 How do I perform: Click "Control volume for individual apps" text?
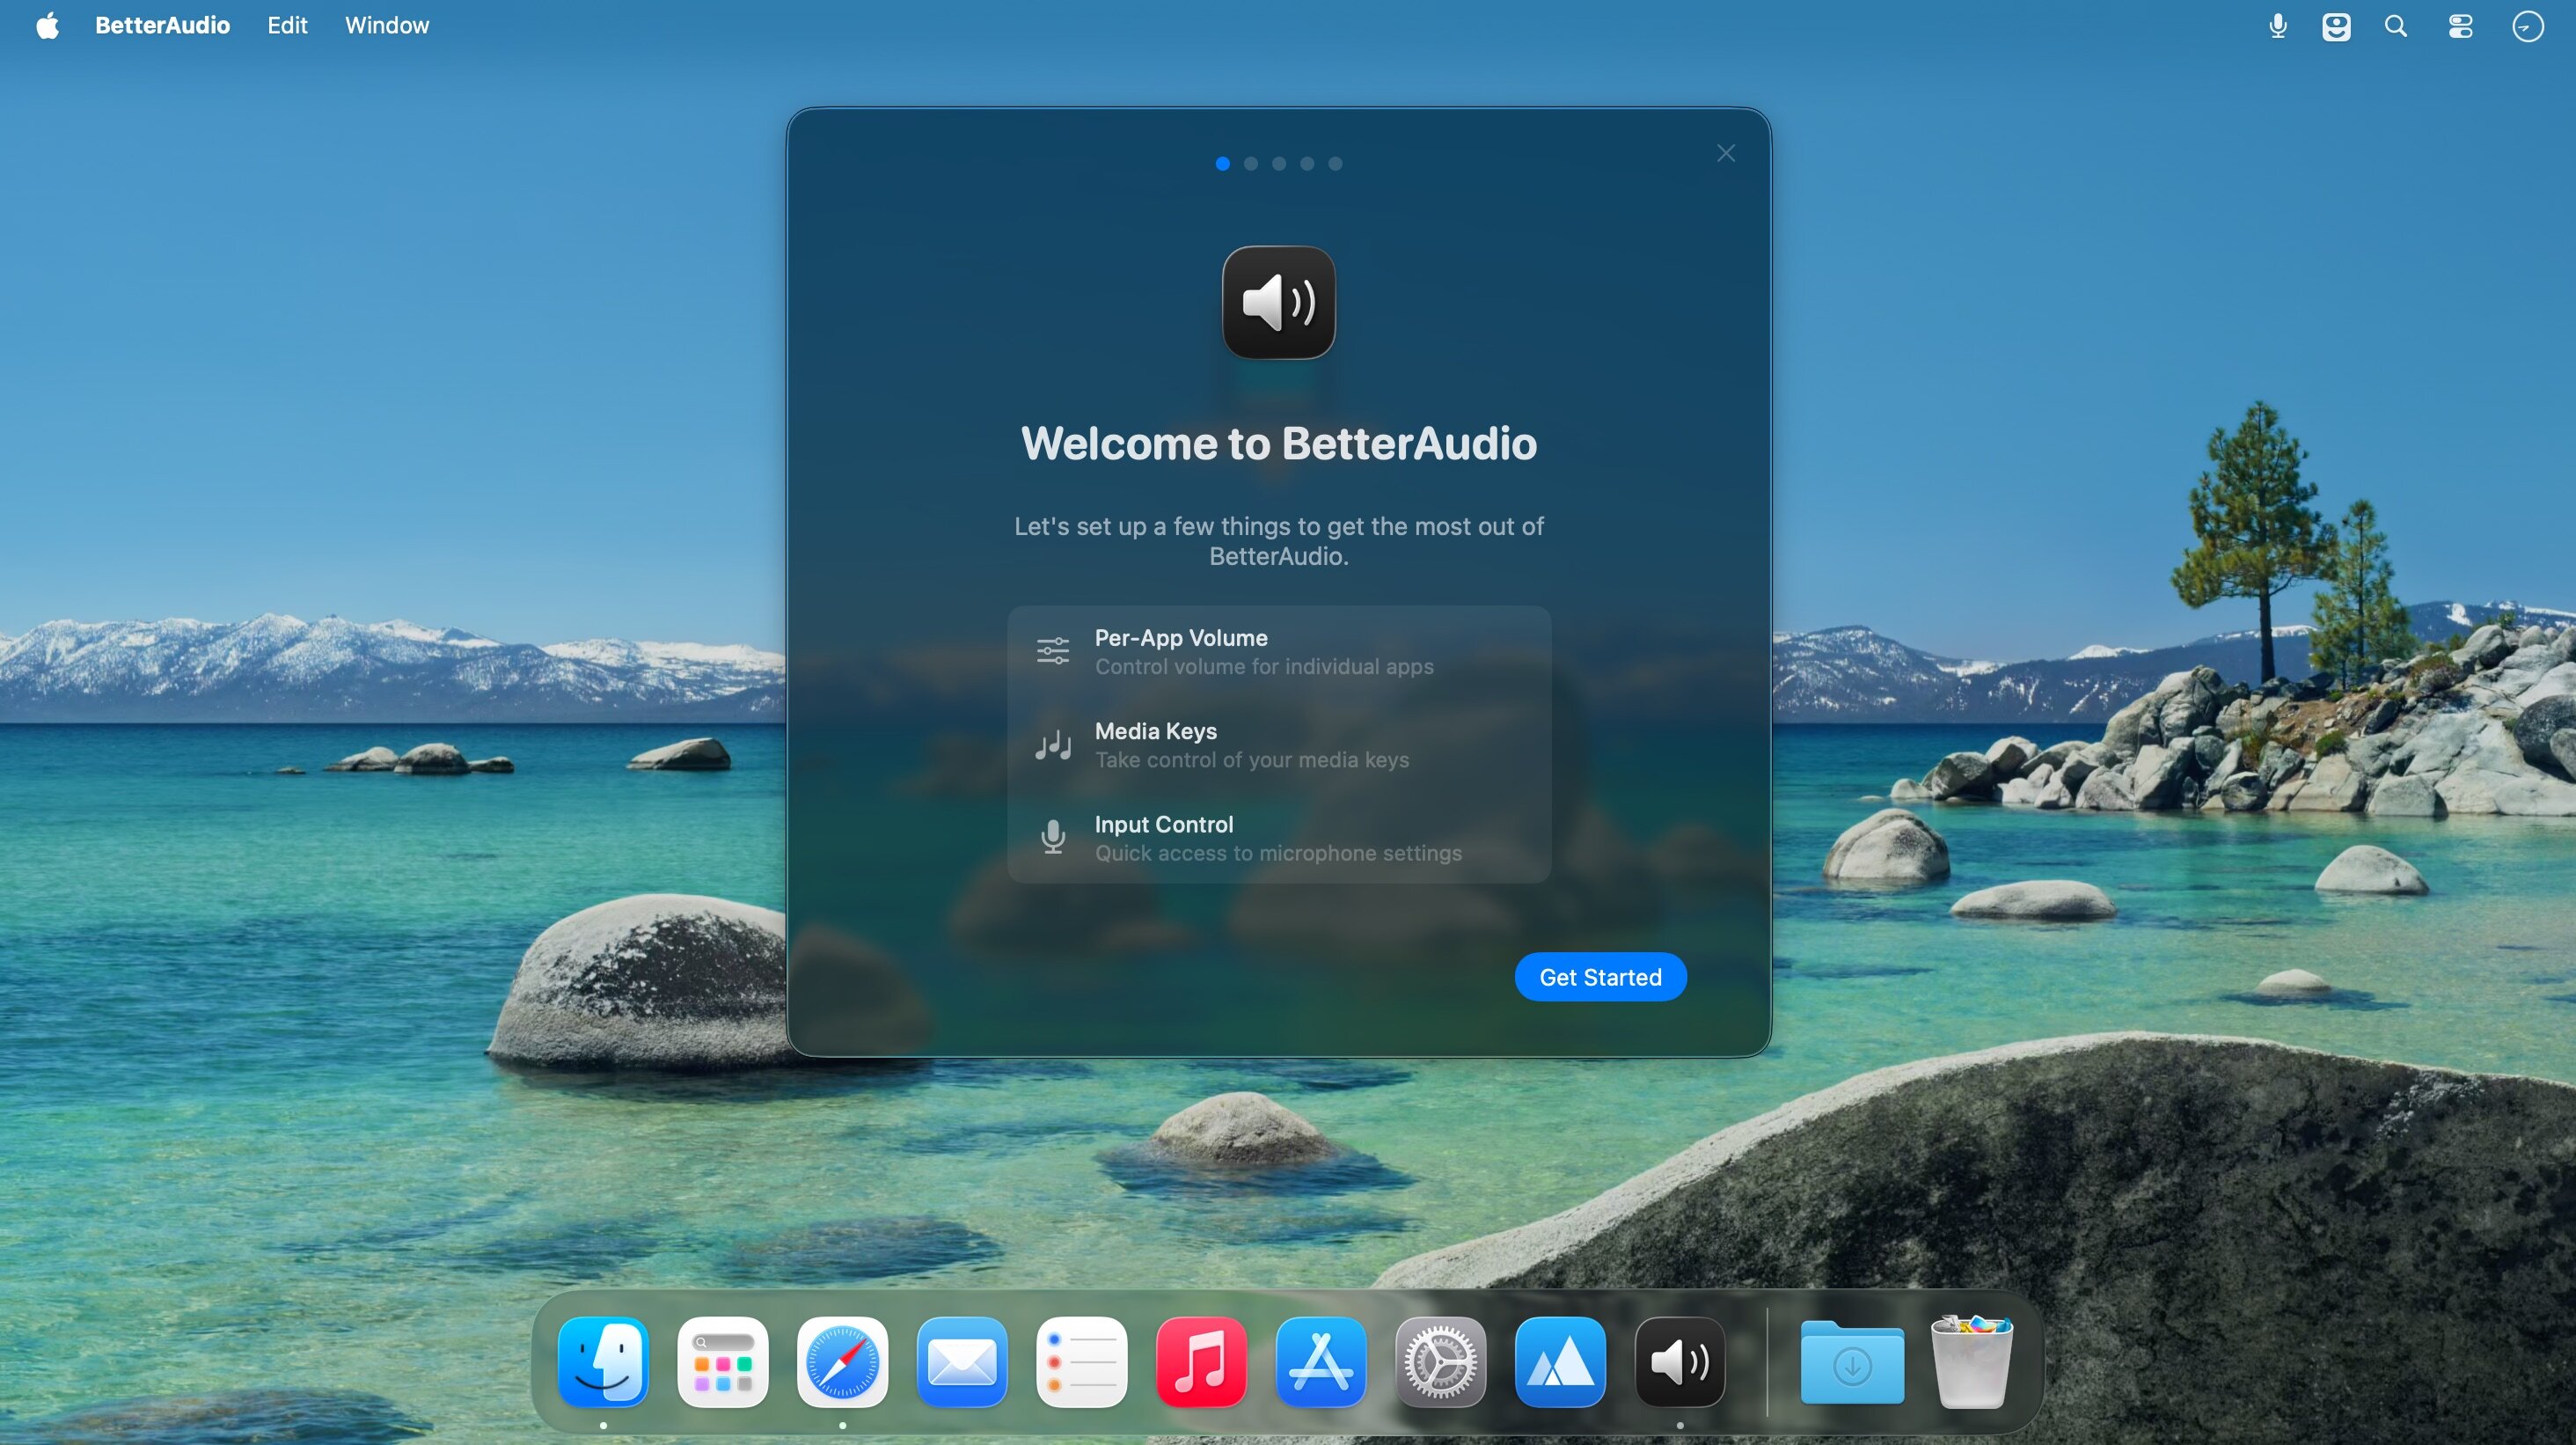tap(1264, 666)
